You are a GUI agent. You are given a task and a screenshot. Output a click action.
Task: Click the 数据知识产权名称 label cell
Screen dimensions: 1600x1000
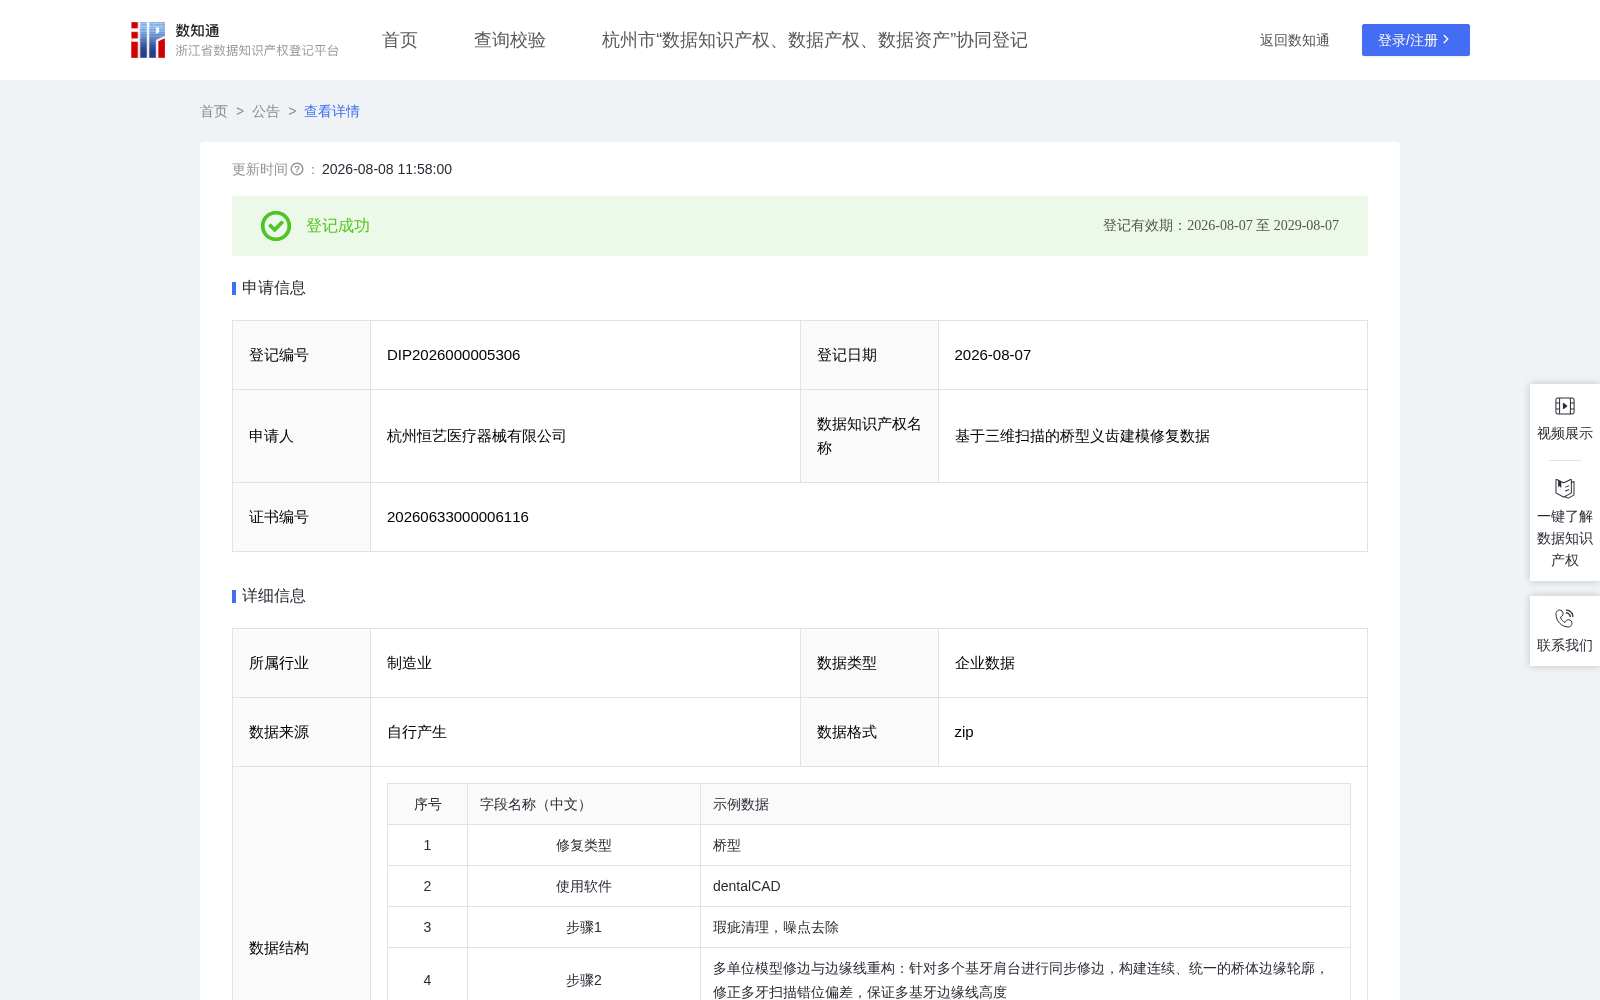(869, 436)
